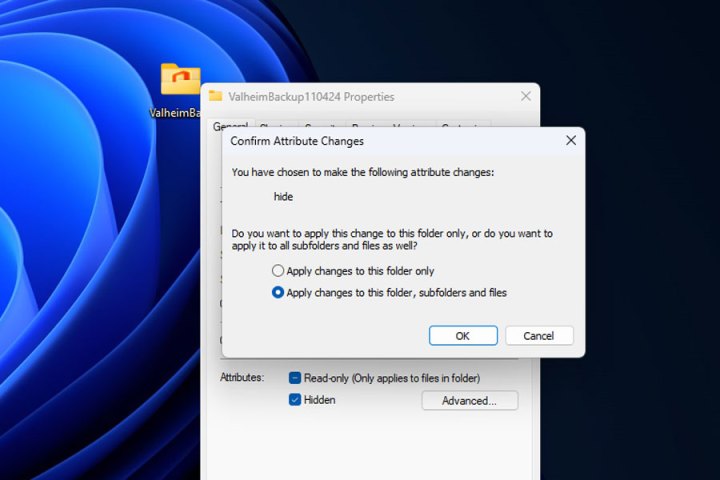Open the Previous Versions tab

[390, 127]
